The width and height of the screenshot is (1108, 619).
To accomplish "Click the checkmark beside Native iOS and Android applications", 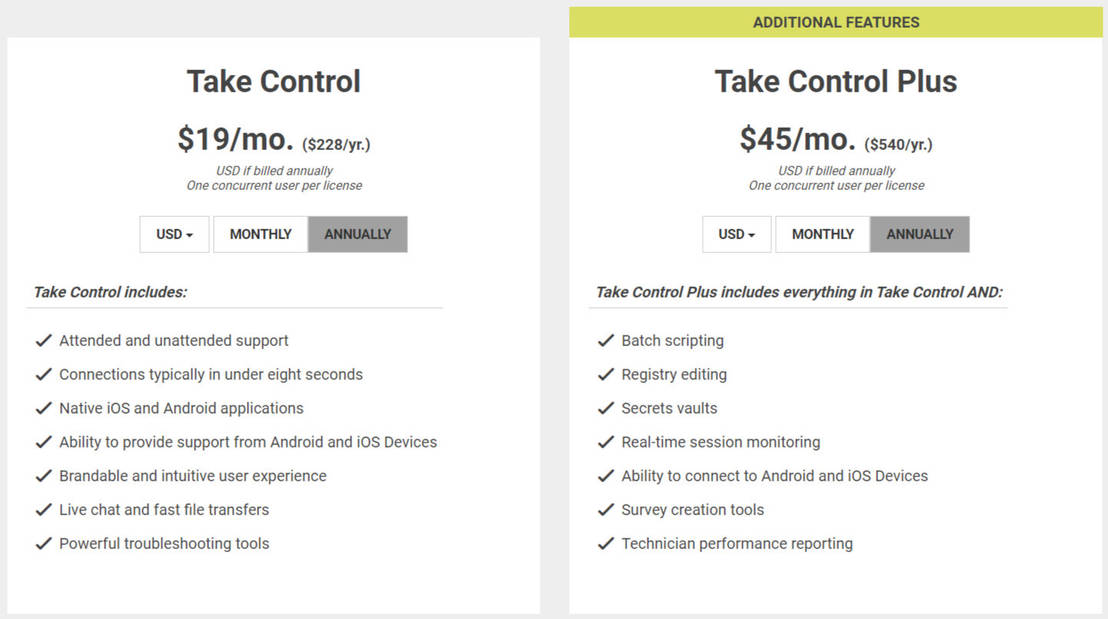I will click(44, 408).
